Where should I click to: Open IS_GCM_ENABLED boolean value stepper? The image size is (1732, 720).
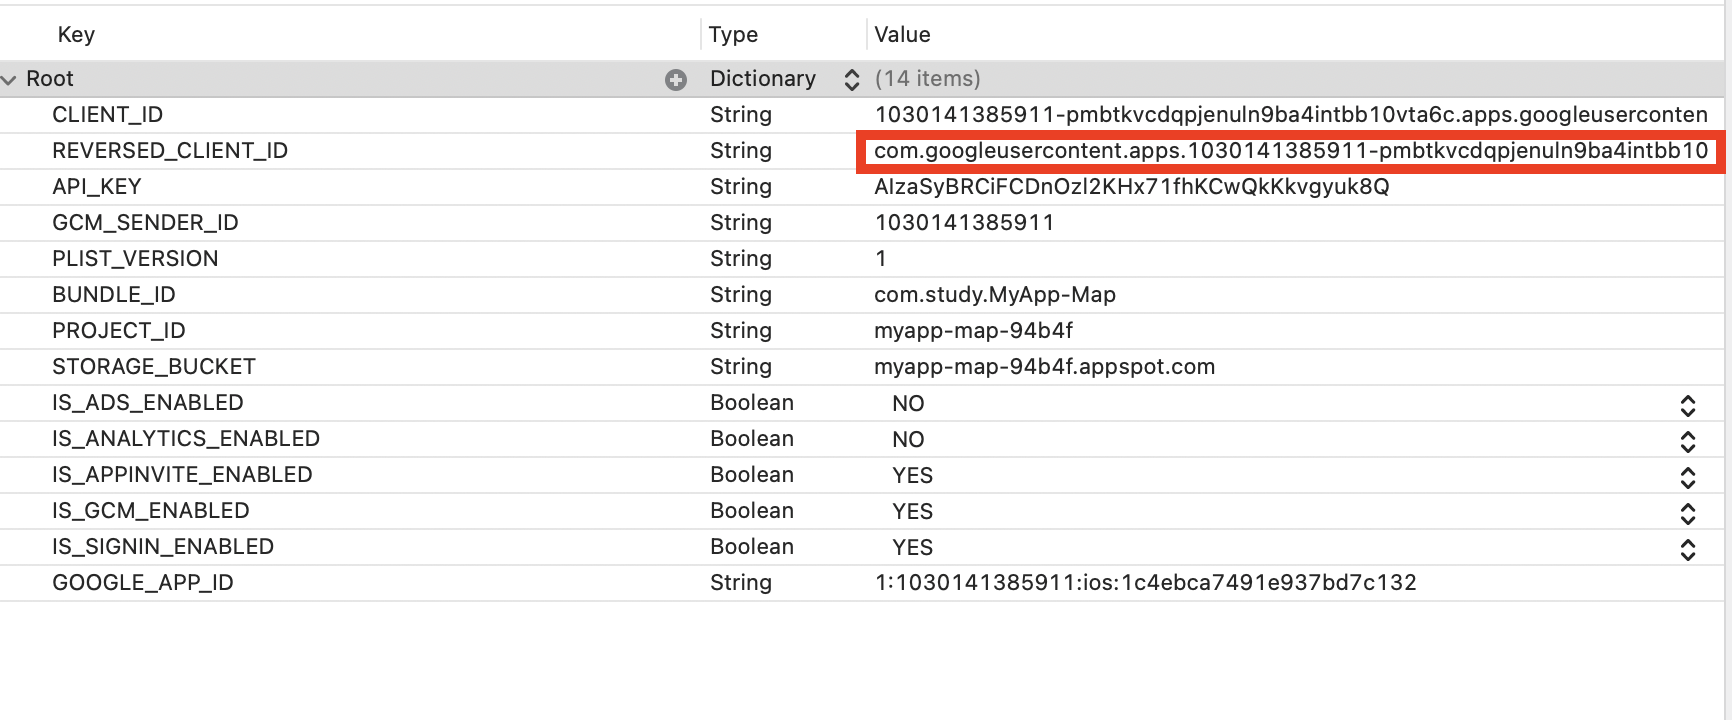pos(1688,512)
